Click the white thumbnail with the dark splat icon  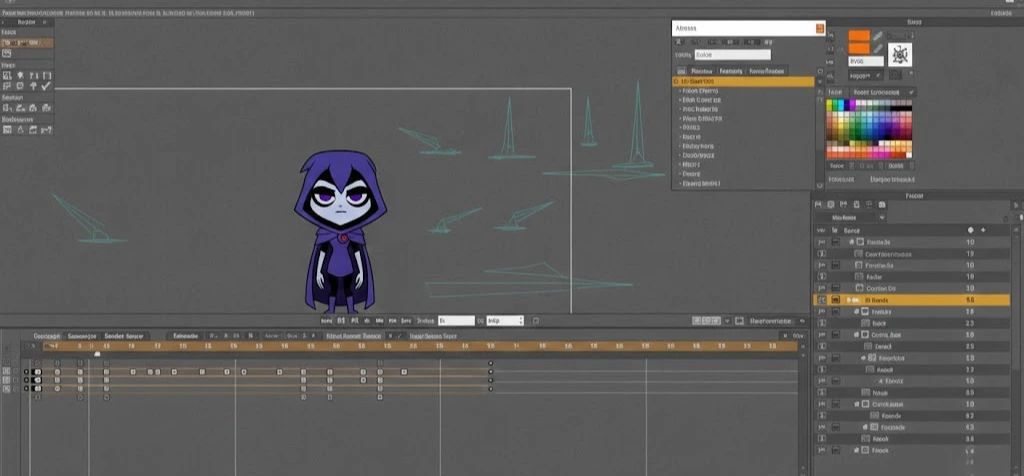click(x=898, y=55)
